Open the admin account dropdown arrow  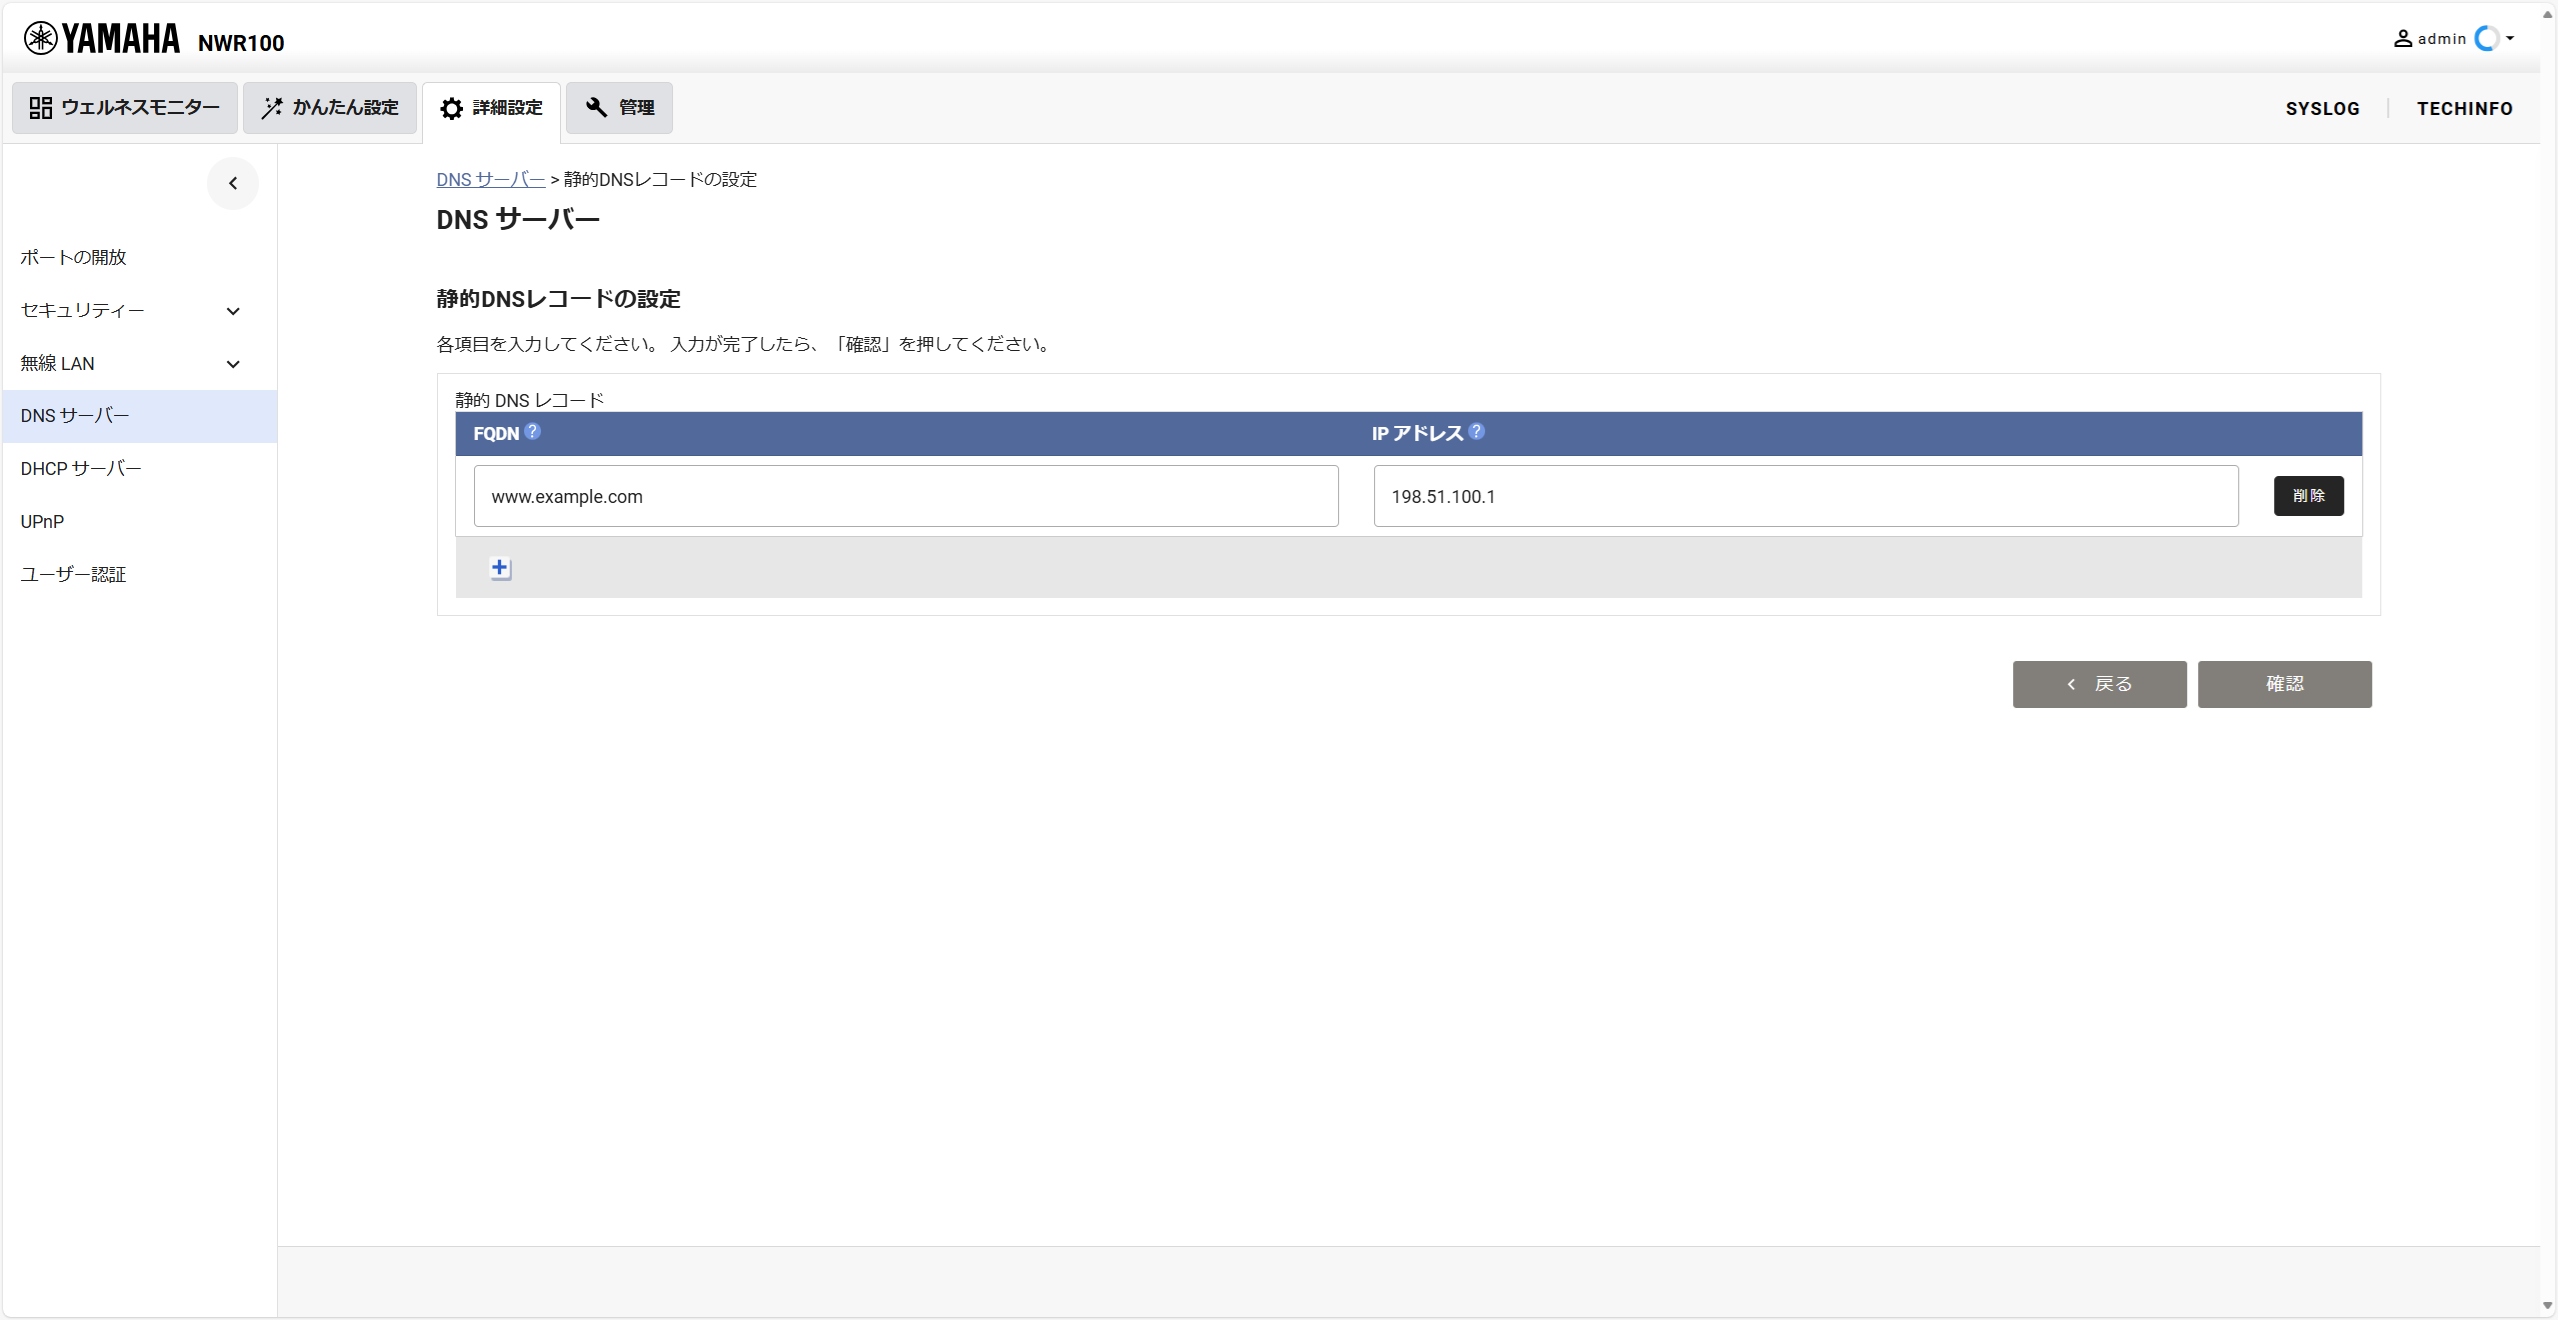2510,39
